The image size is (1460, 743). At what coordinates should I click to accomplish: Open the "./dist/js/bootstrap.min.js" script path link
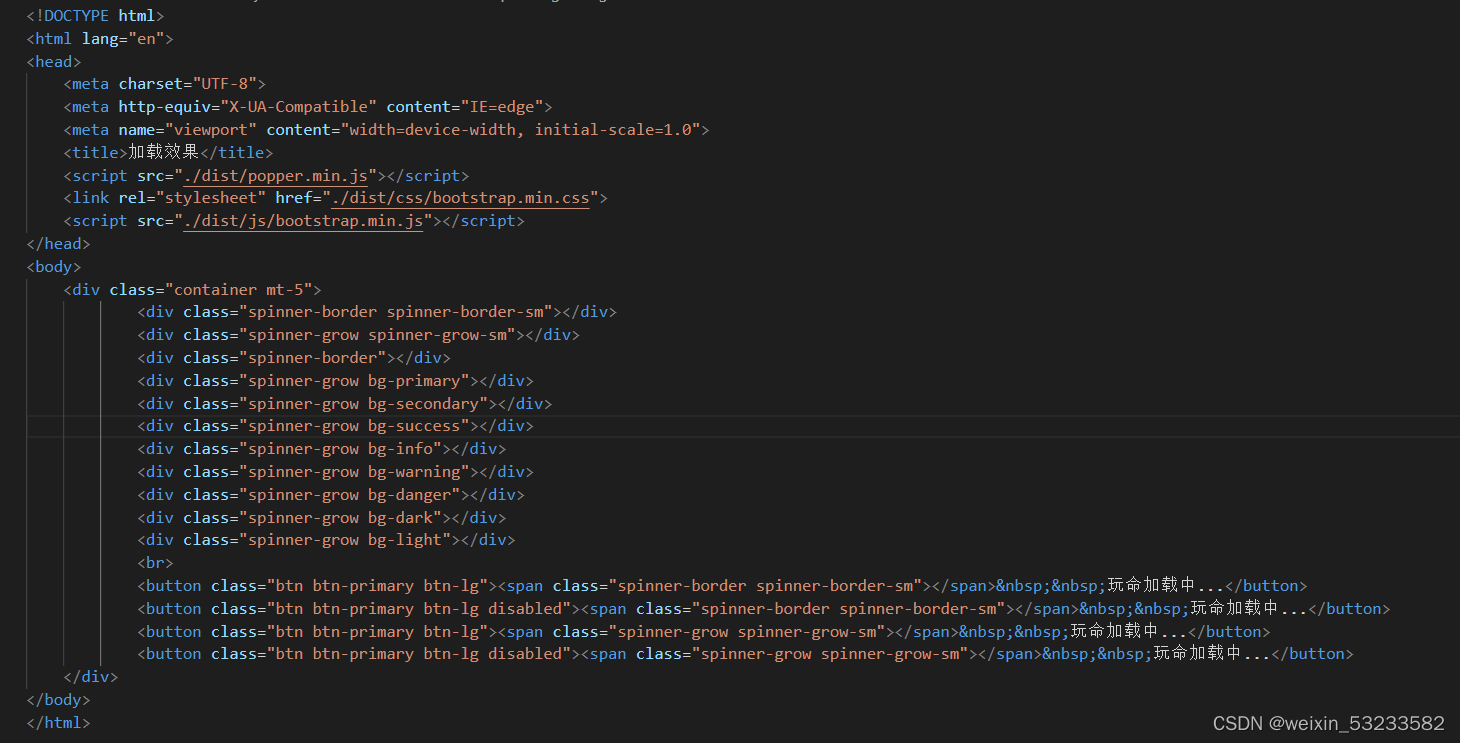[304, 221]
